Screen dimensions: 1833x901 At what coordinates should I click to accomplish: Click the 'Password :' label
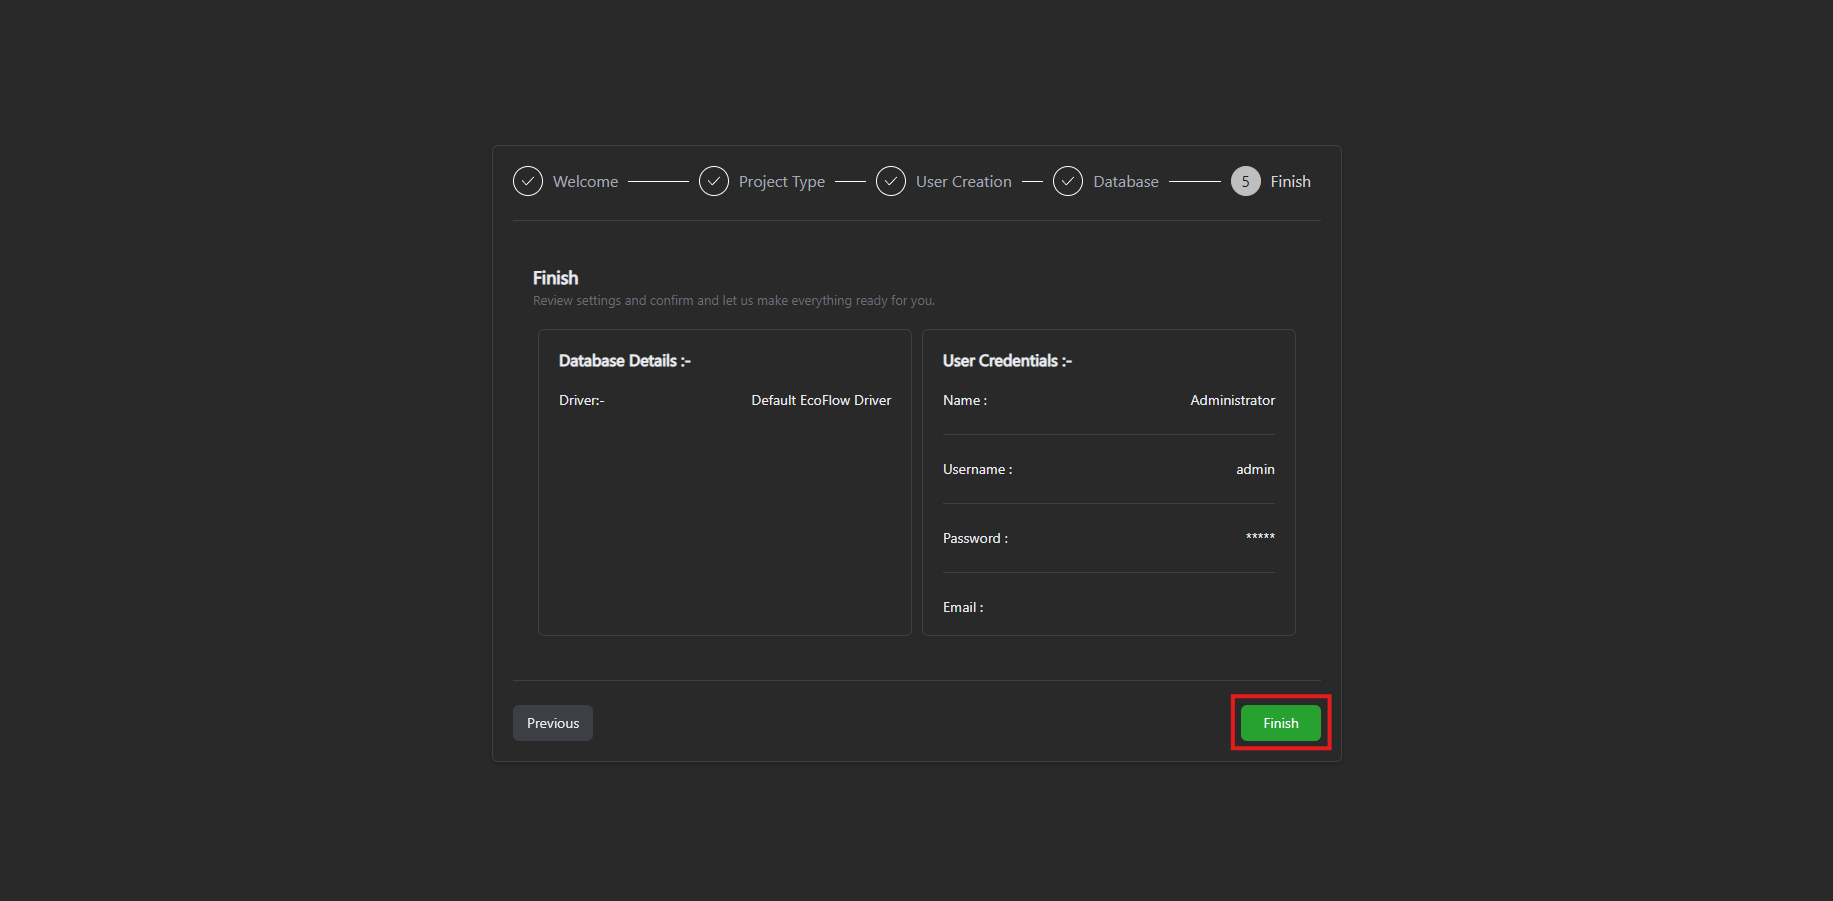[x=976, y=538]
